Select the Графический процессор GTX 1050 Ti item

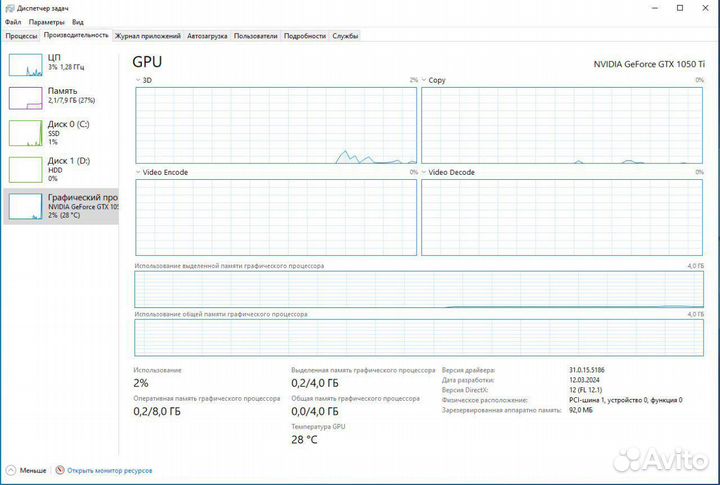[x=61, y=206]
